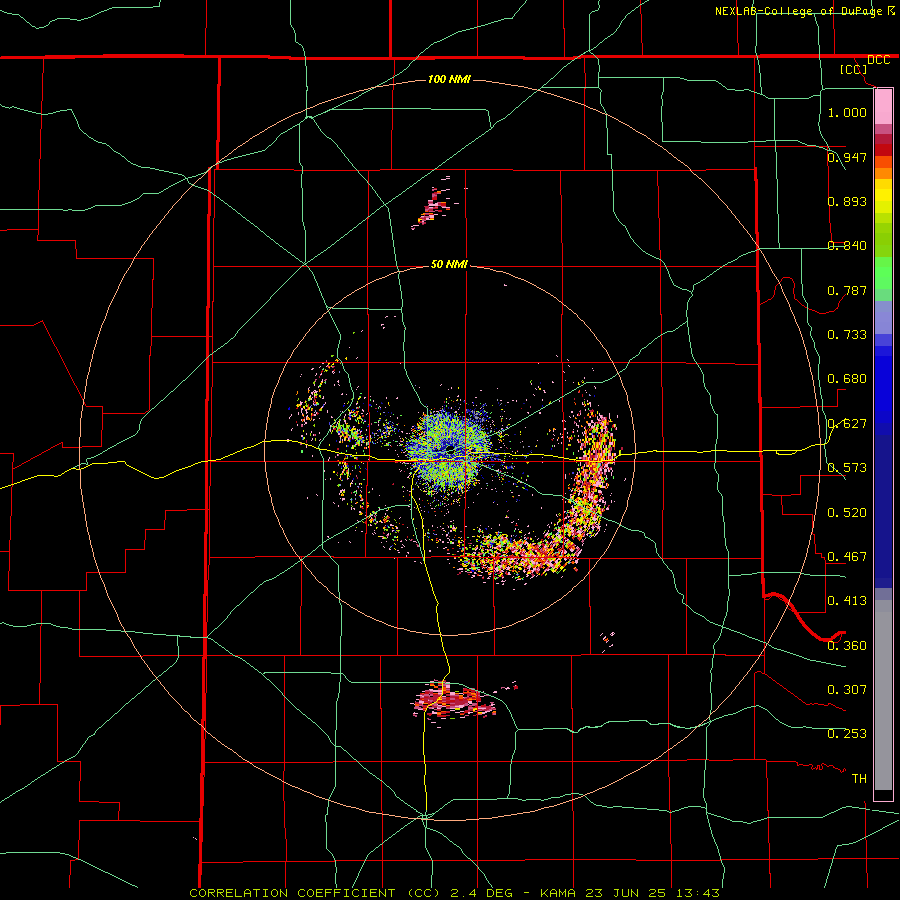Click the 0.413 legend value
Image resolution: width=900 pixels, height=900 pixels.
click(x=847, y=601)
